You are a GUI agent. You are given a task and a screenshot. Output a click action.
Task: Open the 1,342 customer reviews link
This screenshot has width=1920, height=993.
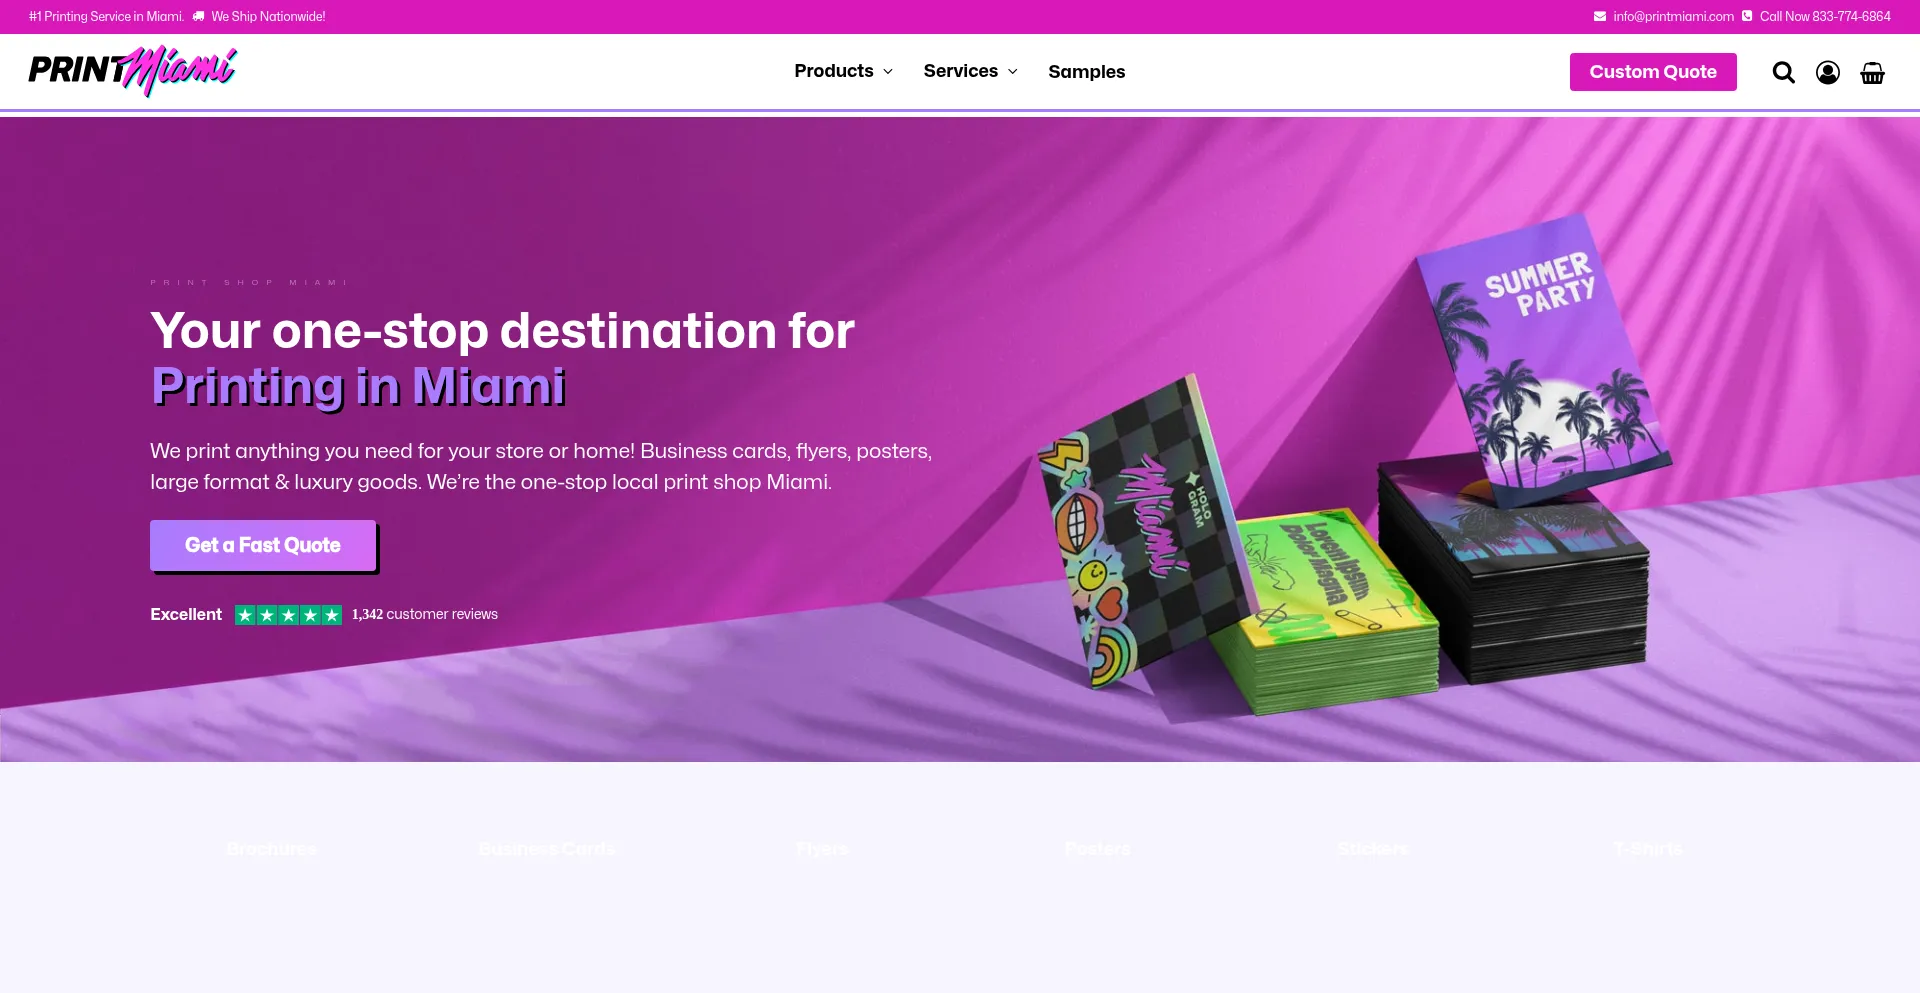(x=425, y=614)
